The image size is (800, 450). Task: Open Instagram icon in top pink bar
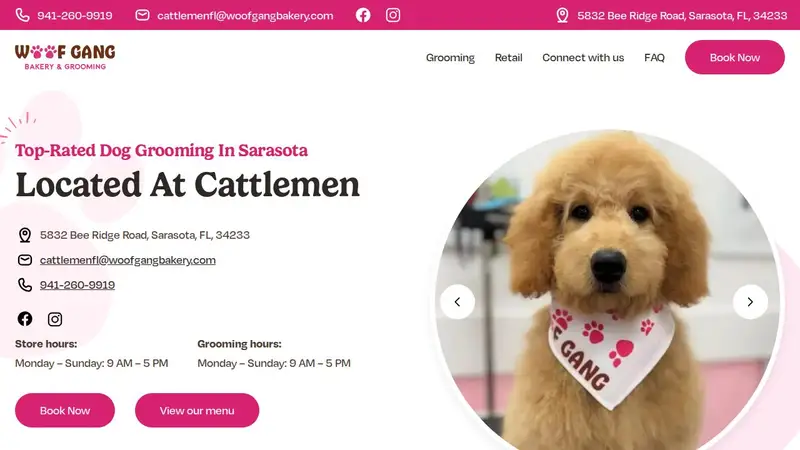pos(393,15)
